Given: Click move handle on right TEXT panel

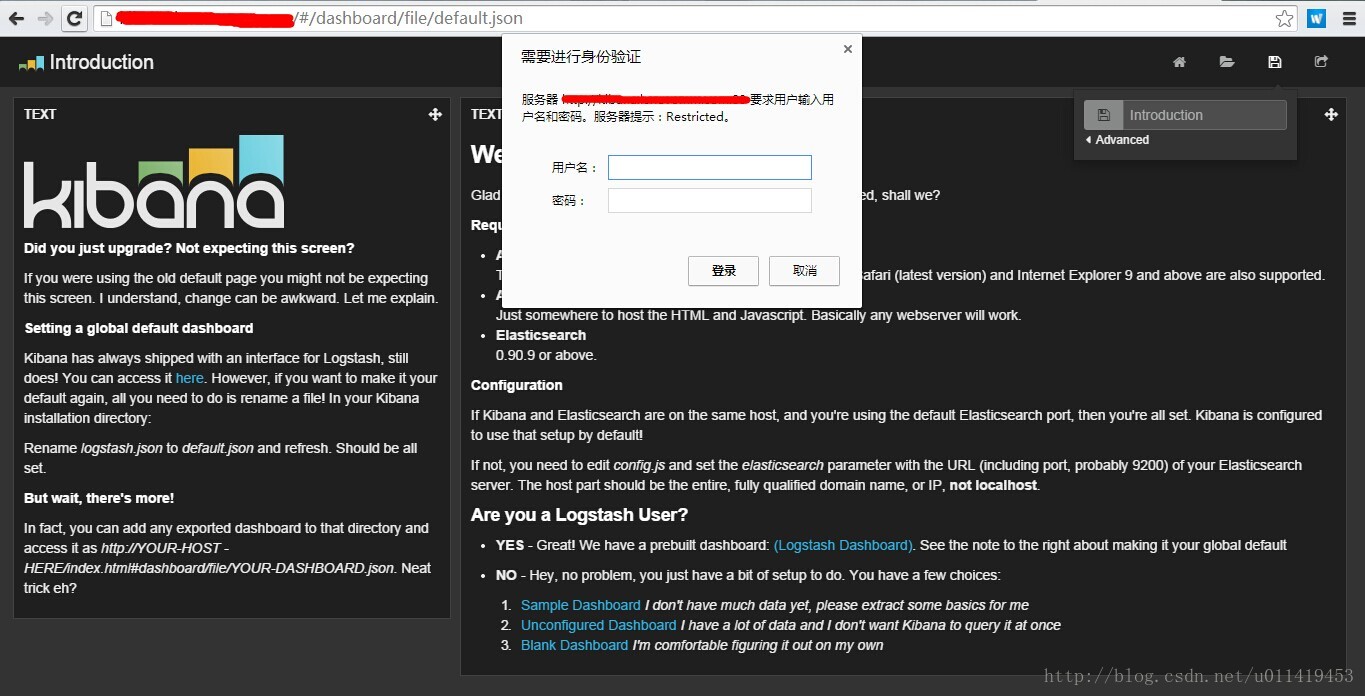Looking at the screenshot, I should click(x=1331, y=115).
